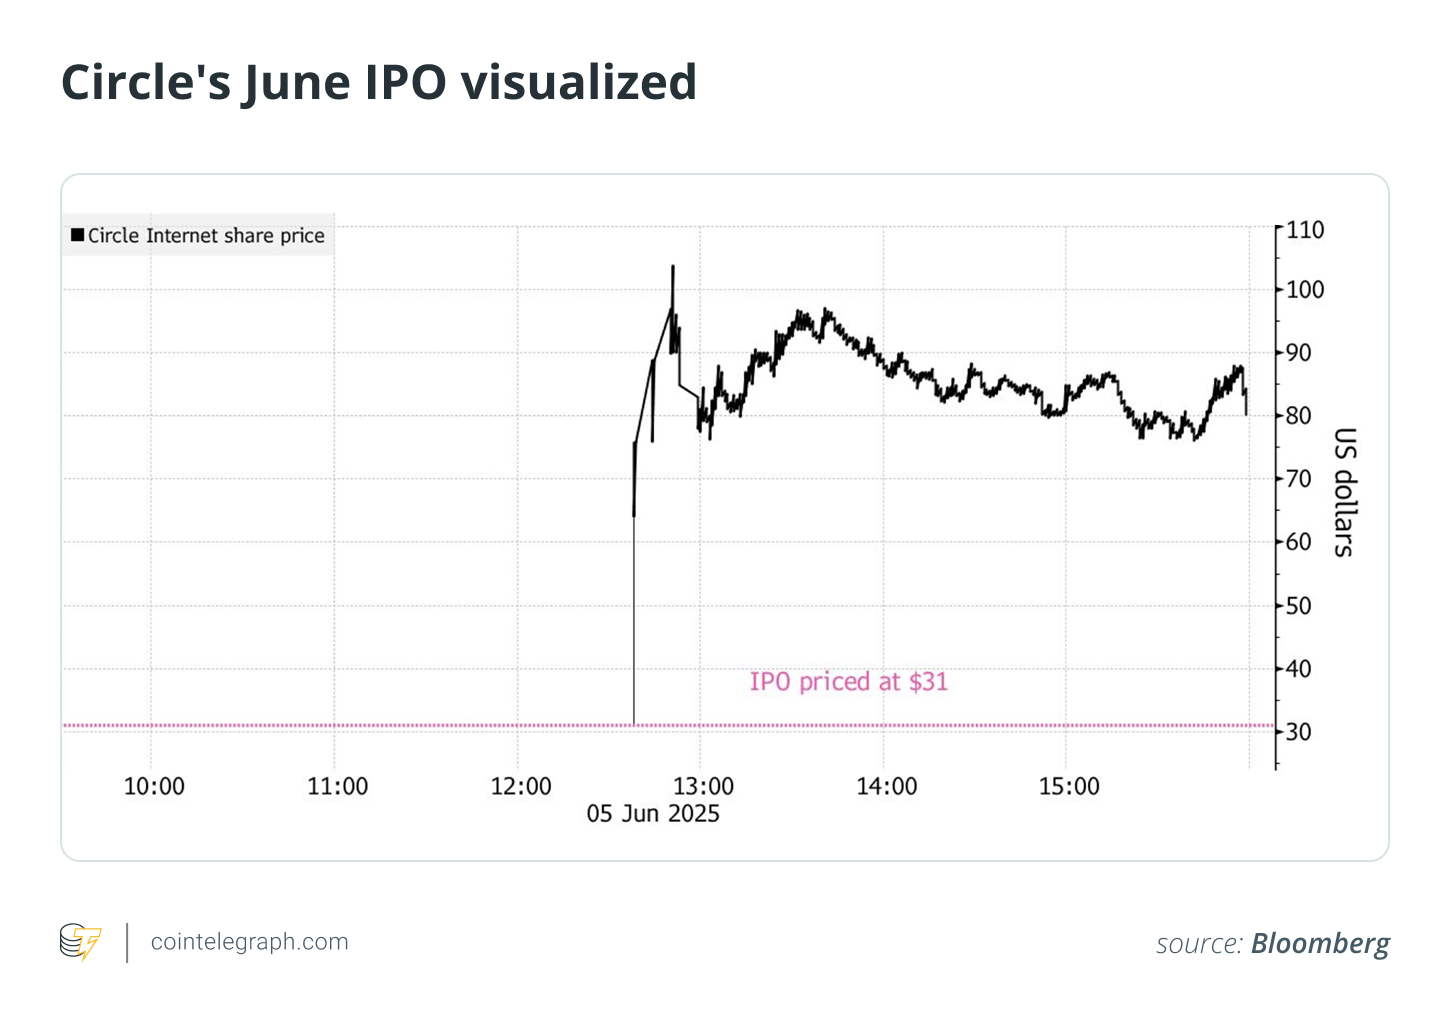Click the Bloomberg source credit

1319,943
